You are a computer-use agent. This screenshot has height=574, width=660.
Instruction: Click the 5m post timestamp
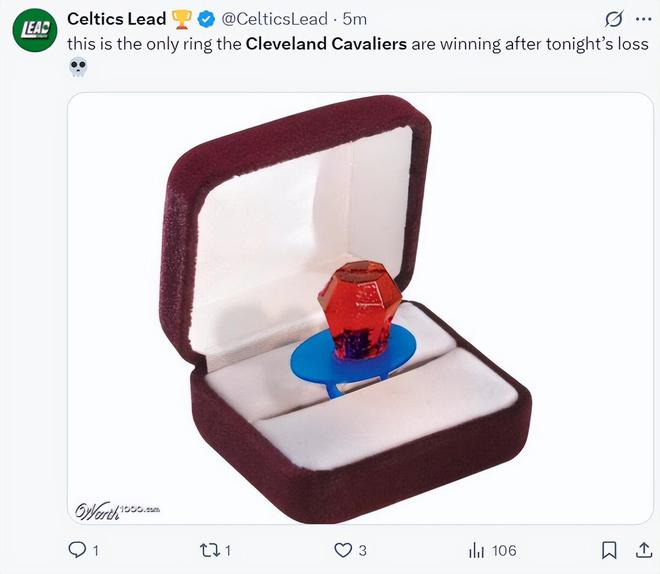[x=354, y=19]
